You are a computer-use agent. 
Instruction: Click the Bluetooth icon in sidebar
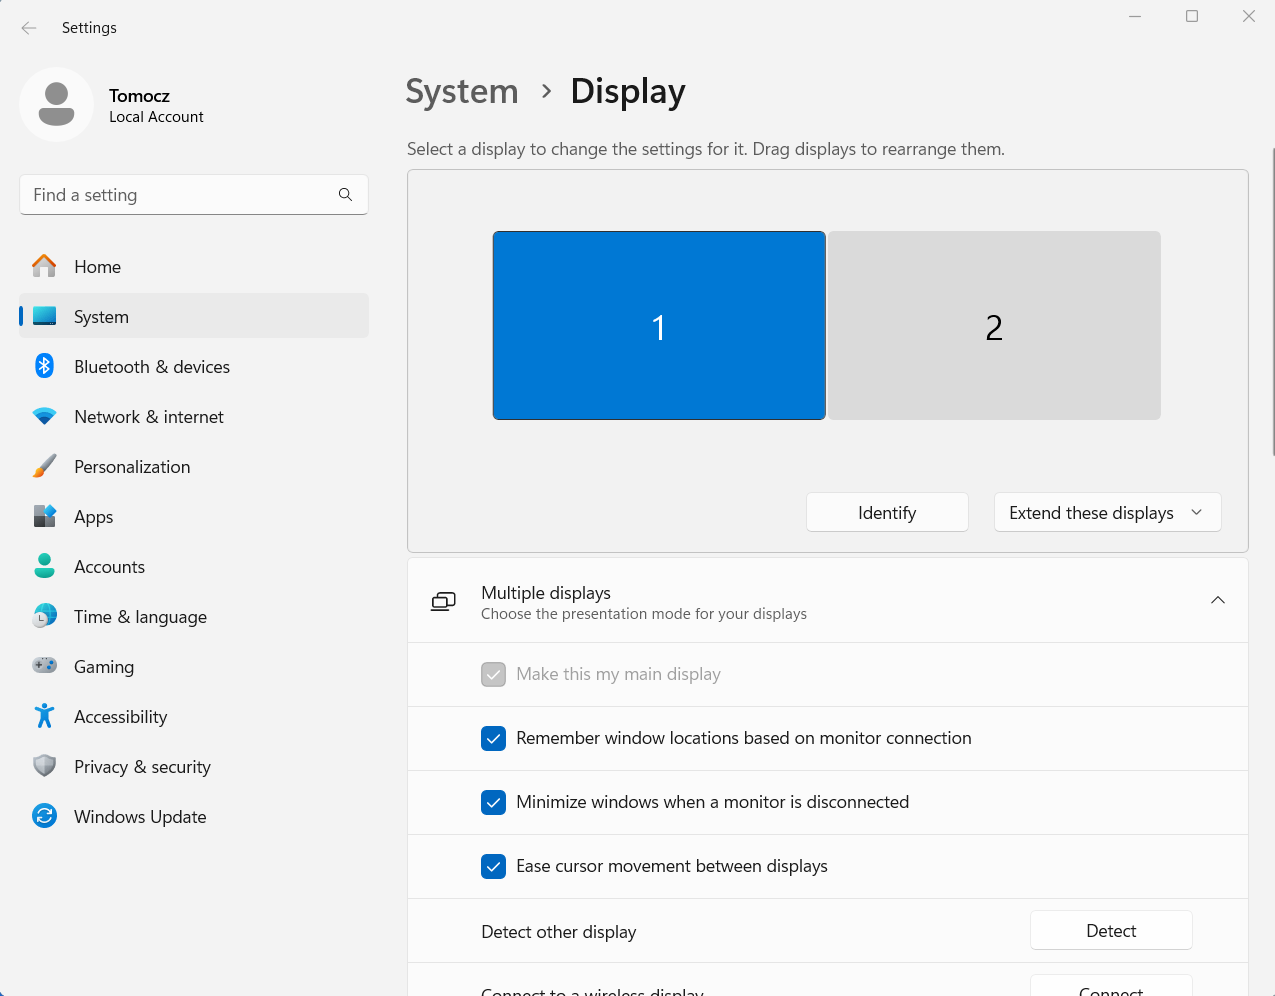click(x=44, y=366)
